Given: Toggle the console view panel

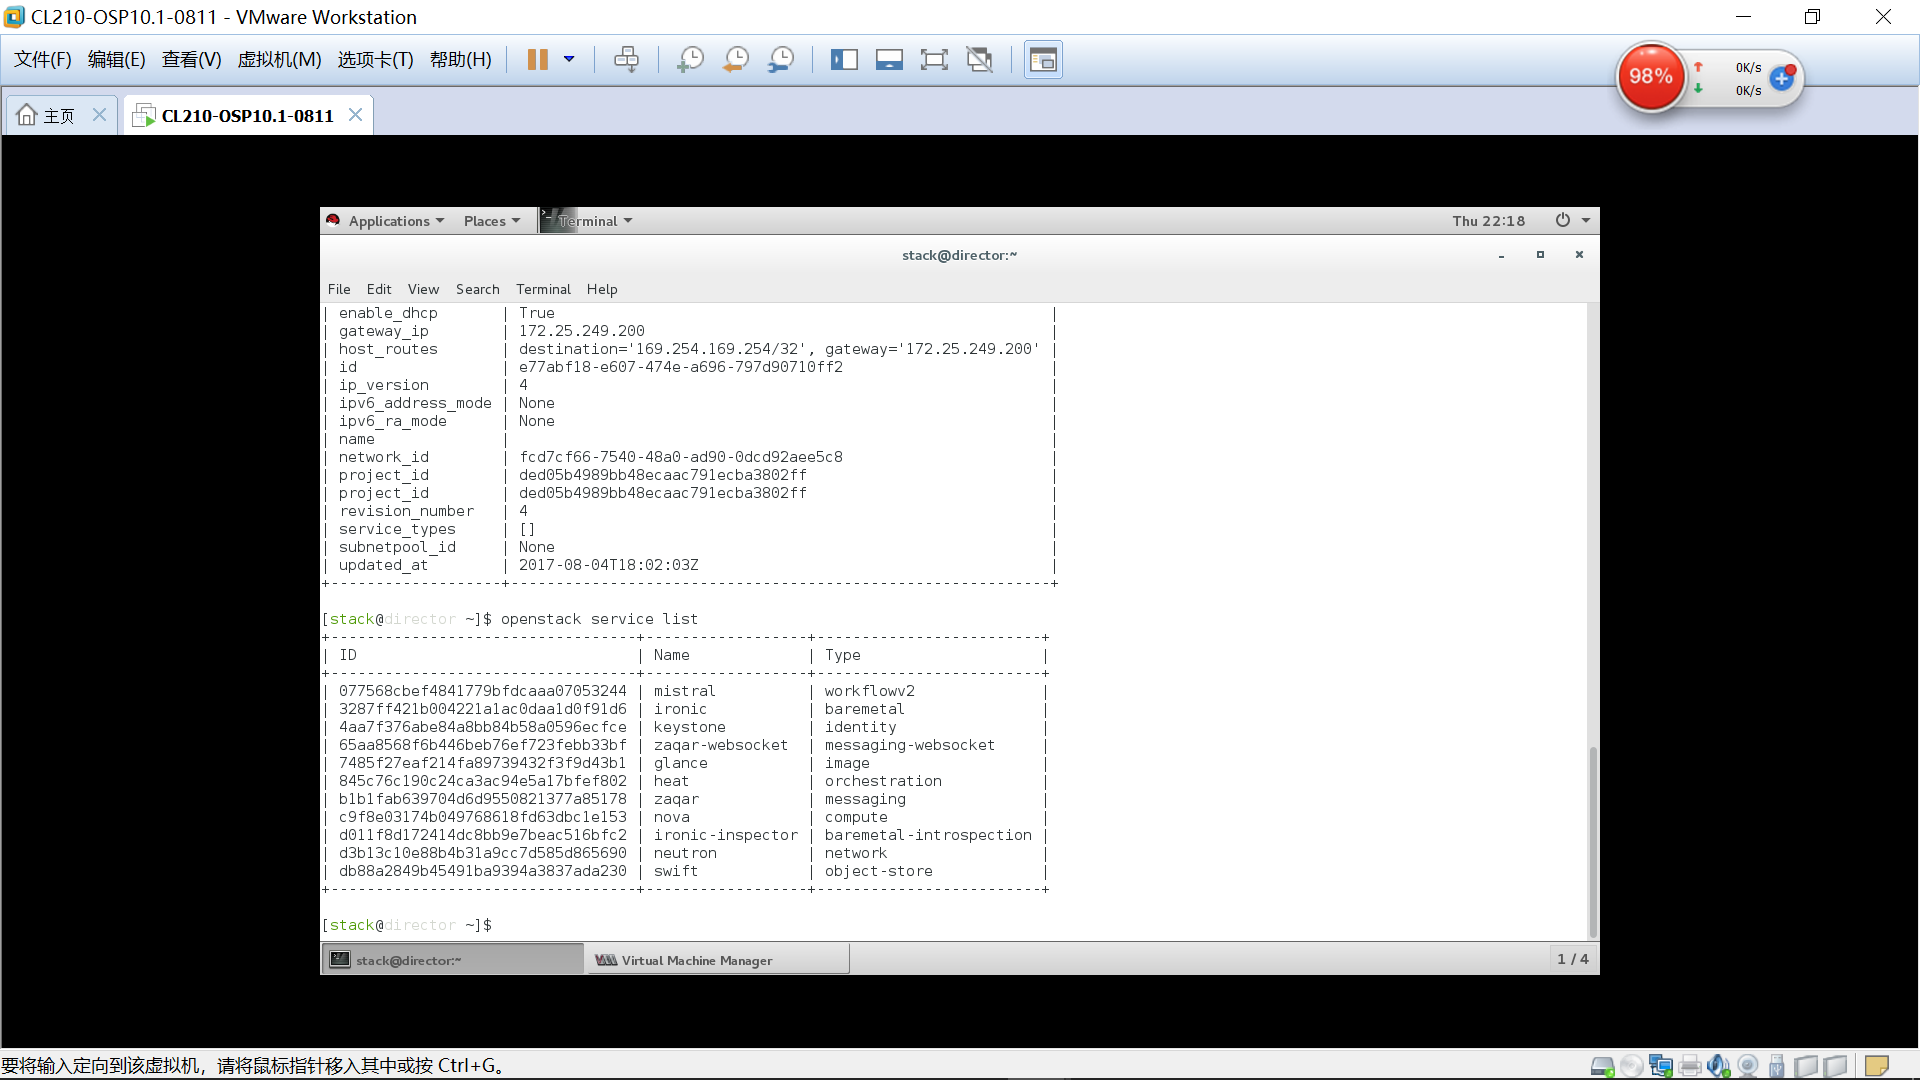Looking at the screenshot, I should pyautogui.click(x=1043, y=59).
